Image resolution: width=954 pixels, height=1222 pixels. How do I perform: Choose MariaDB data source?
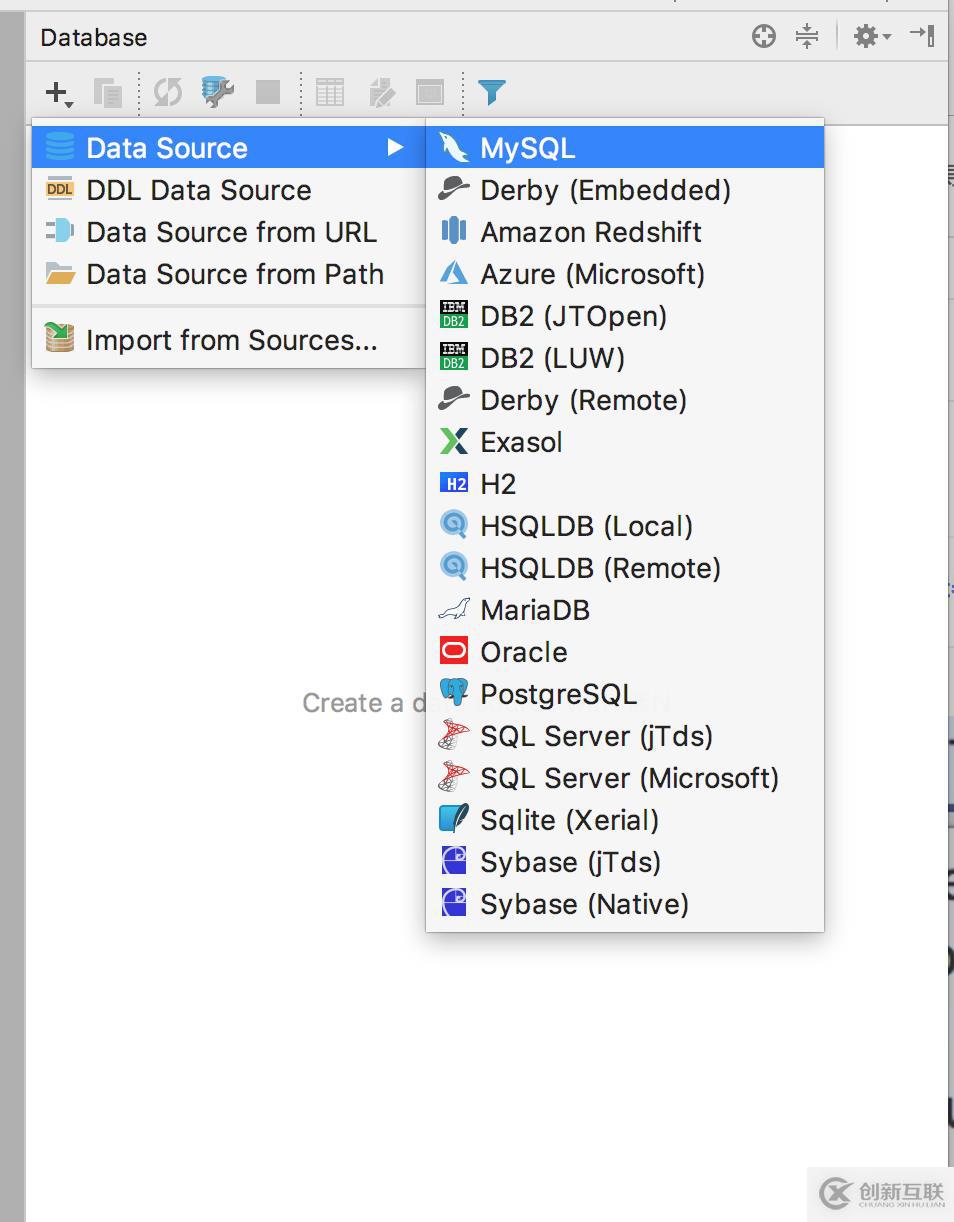(x=625, y=610)
